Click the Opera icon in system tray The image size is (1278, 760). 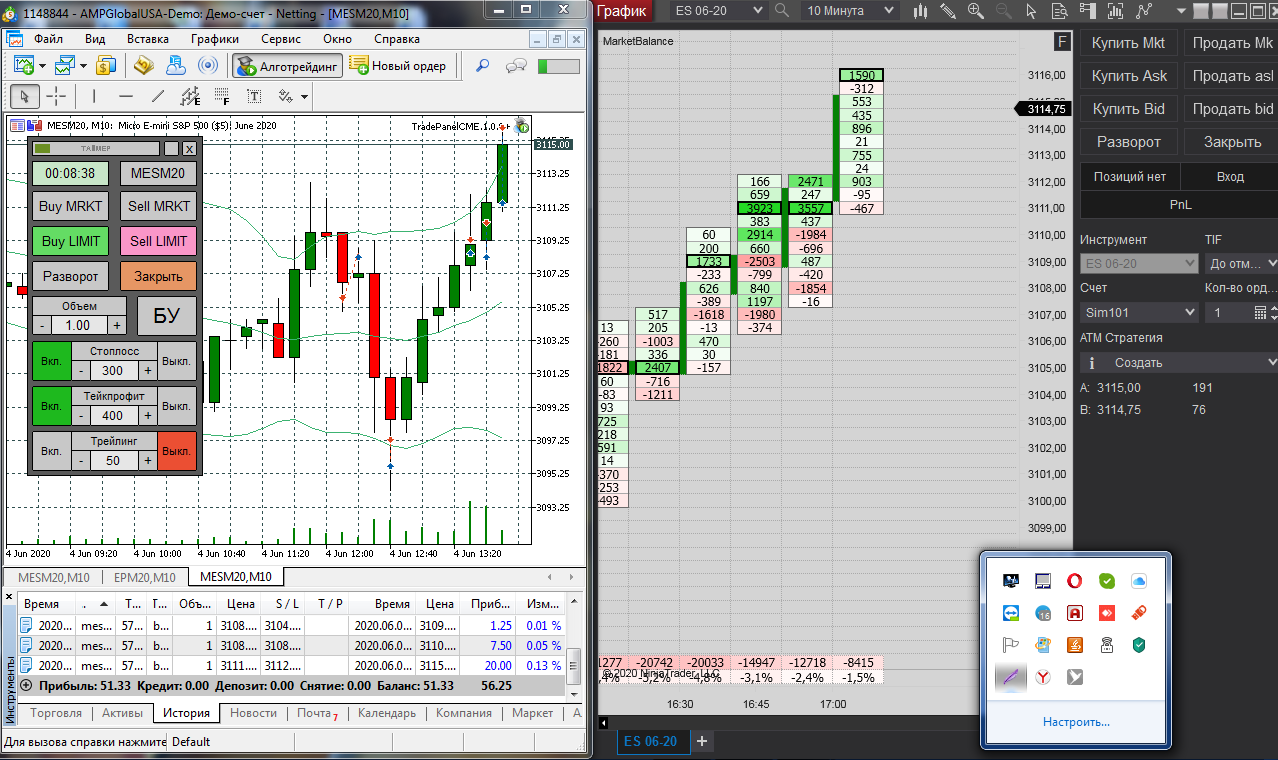click(x=1074, y=580)
